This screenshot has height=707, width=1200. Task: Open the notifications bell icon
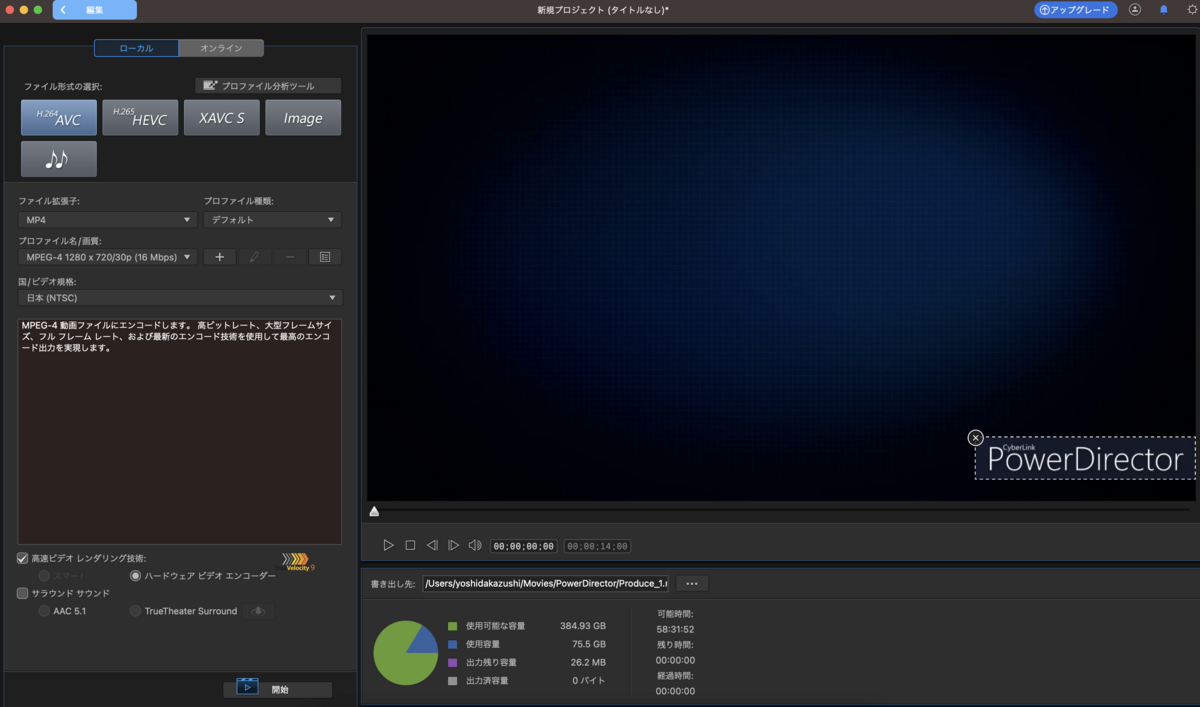(x=1163, y=9)
